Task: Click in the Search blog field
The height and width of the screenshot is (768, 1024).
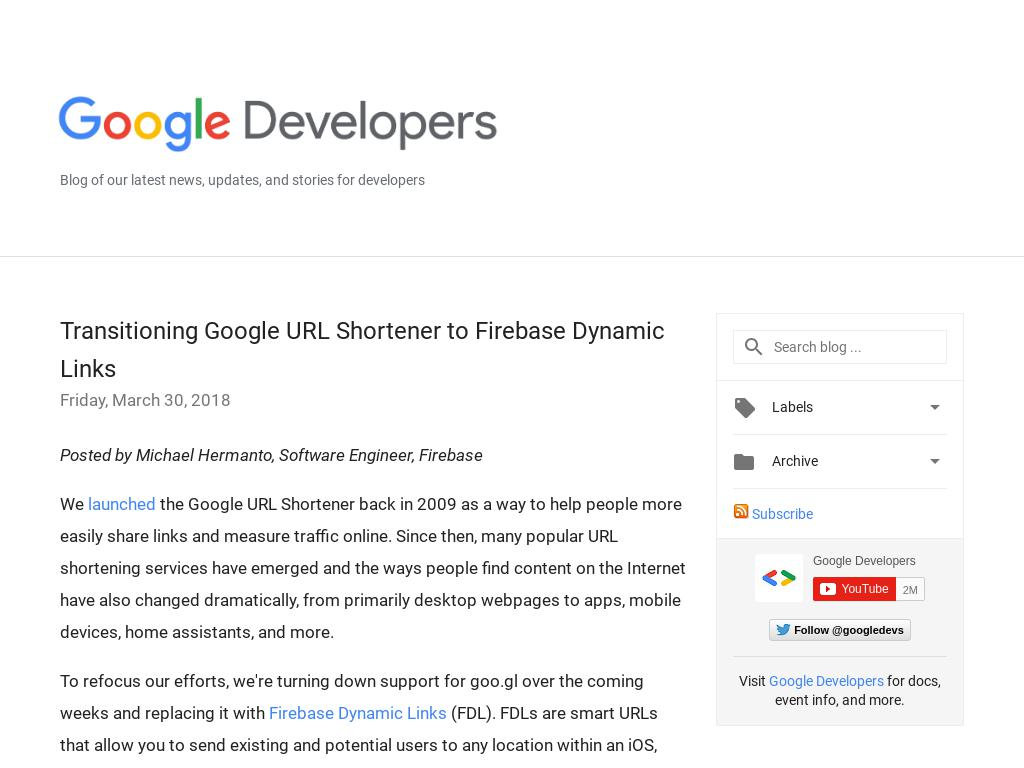Action: click(855, 347)
